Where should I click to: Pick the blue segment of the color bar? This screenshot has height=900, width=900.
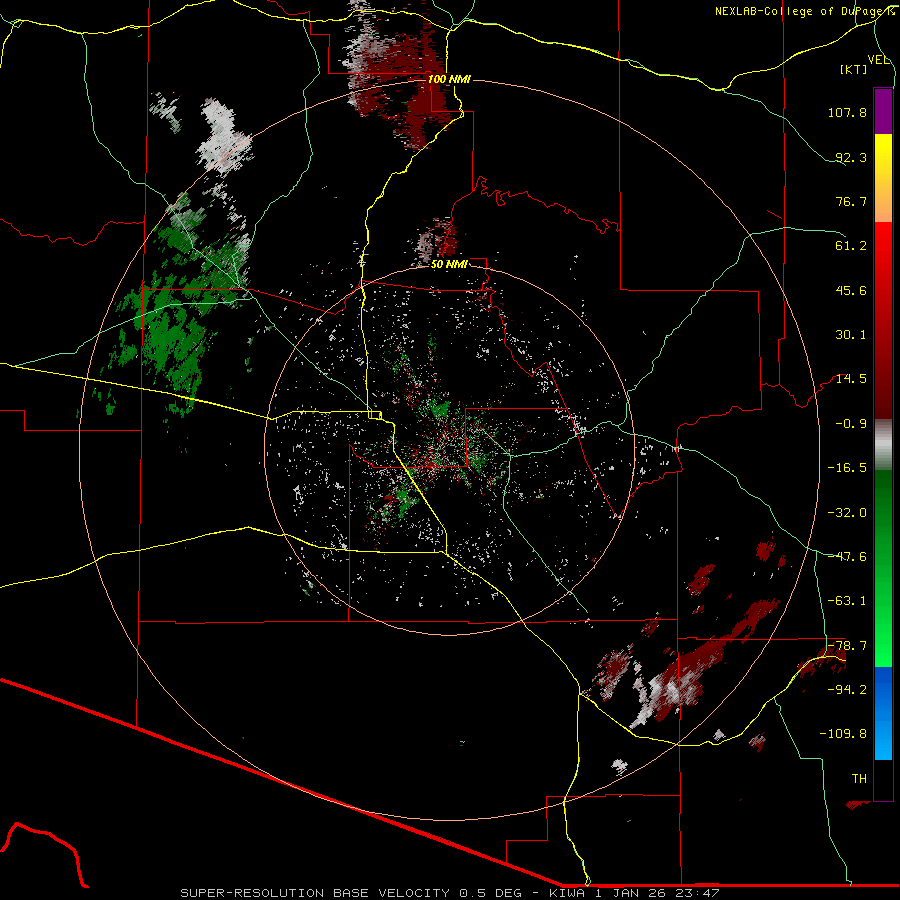883,713
